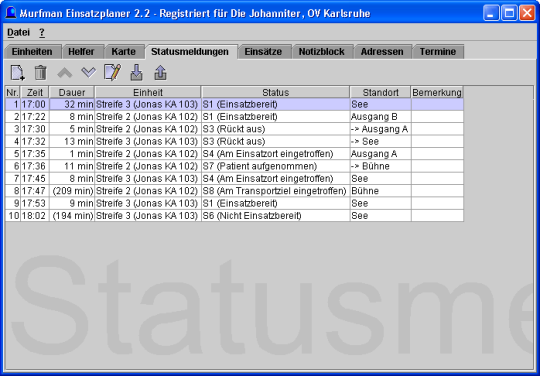Move entry down with the down chevron icon
Viewport: 540px width, 376px height.
click(89, 73)
